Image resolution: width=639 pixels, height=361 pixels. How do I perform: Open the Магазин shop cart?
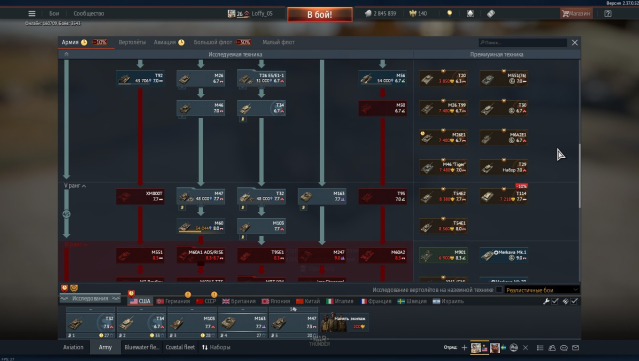575,13
